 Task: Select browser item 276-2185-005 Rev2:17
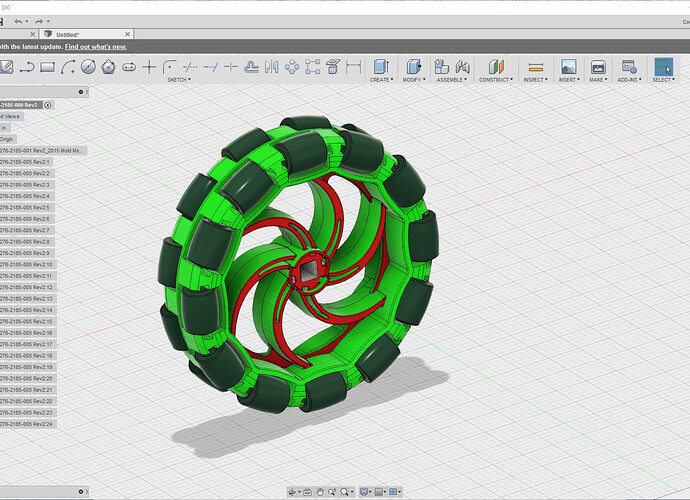pyautogui.click(x=27, y=344)
